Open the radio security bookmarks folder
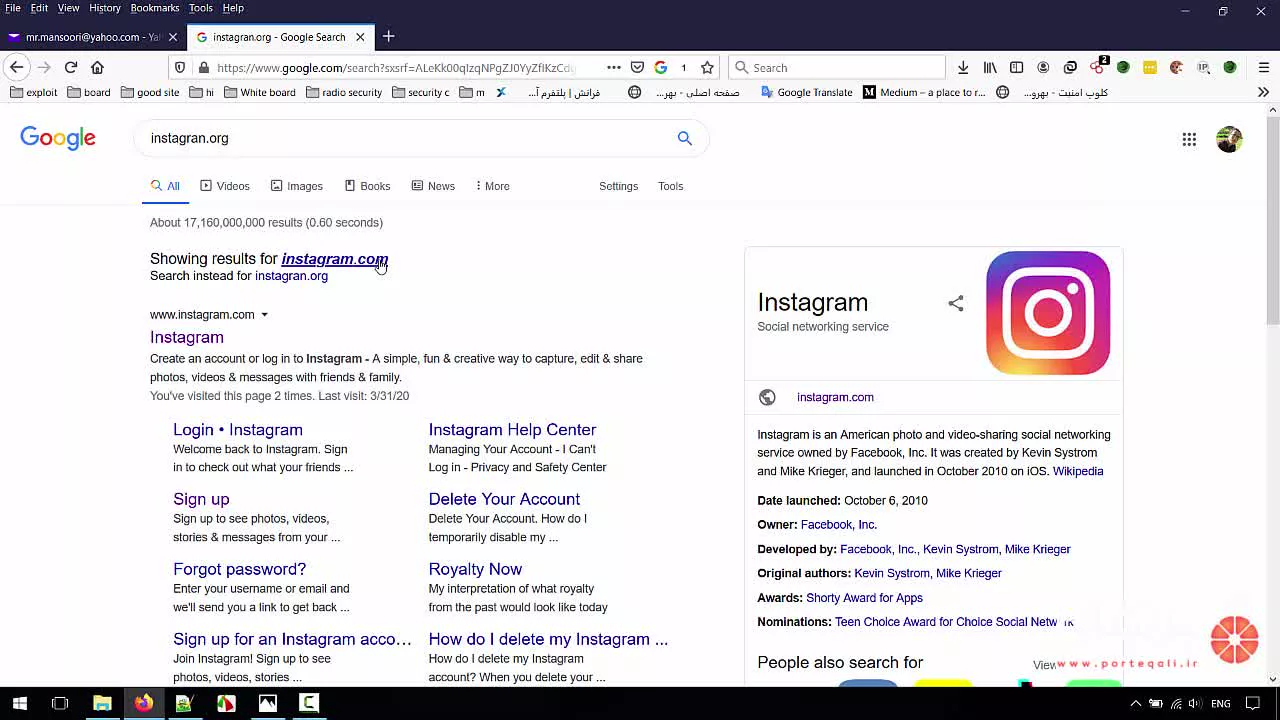This screenshot has width=1280, height=720. [344, 92]
